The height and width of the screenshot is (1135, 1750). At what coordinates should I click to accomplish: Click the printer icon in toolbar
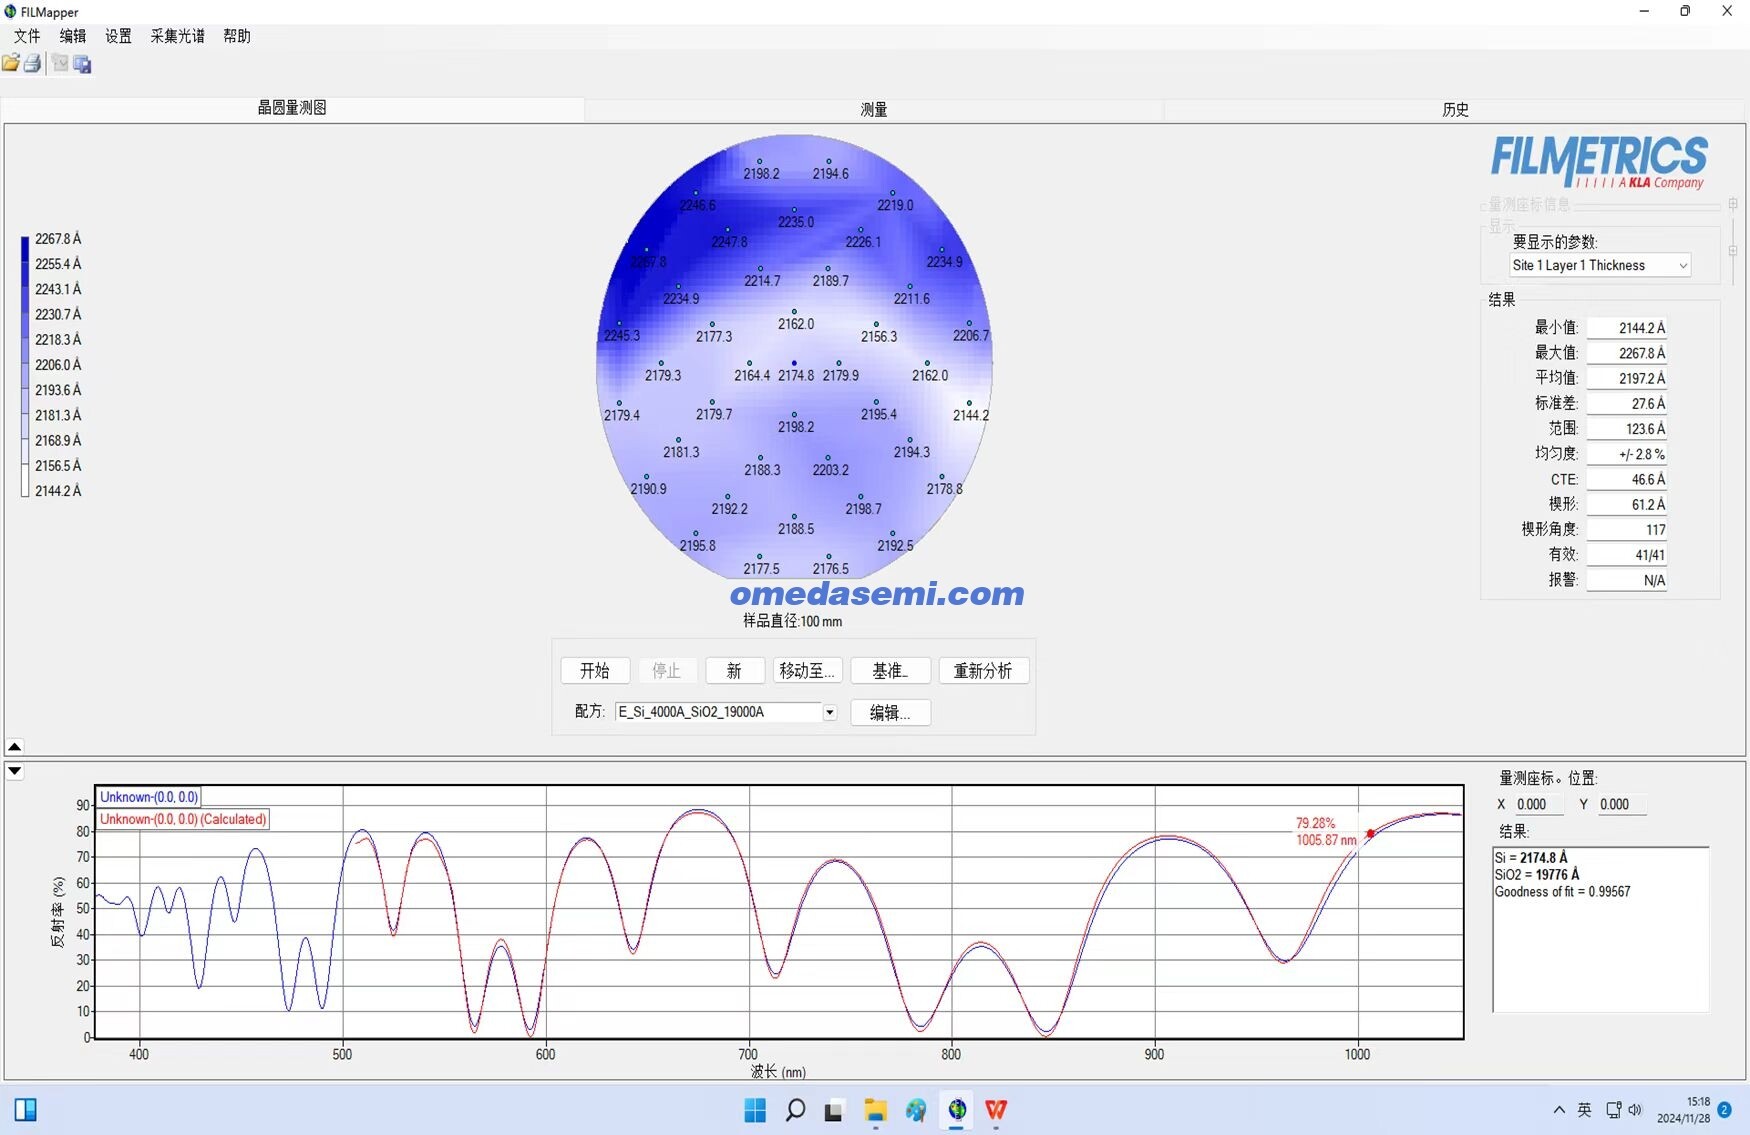(x=32, y=64)
